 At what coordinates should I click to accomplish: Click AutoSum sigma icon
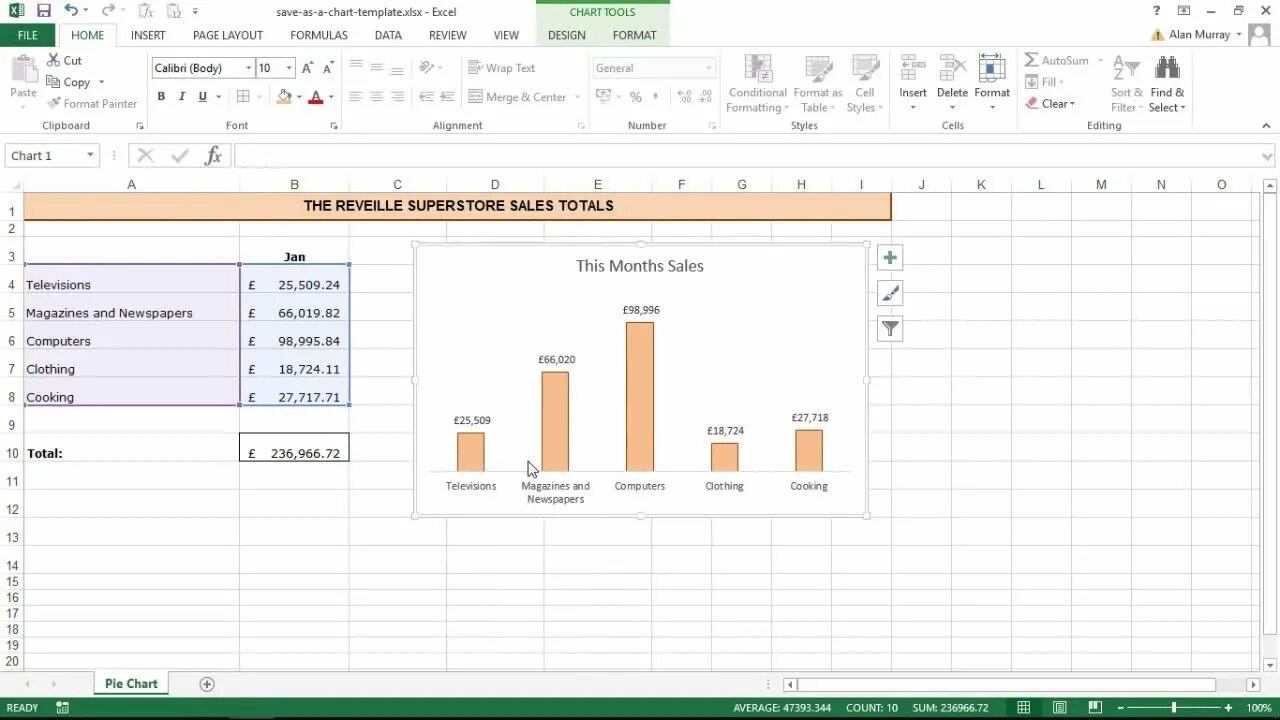[x=1031, y=60]
